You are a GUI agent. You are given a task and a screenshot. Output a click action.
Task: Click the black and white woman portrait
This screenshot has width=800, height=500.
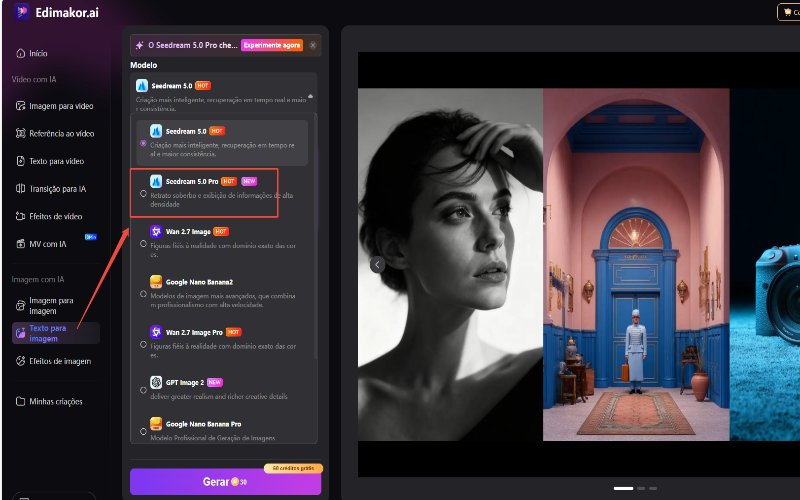point(451,264)
